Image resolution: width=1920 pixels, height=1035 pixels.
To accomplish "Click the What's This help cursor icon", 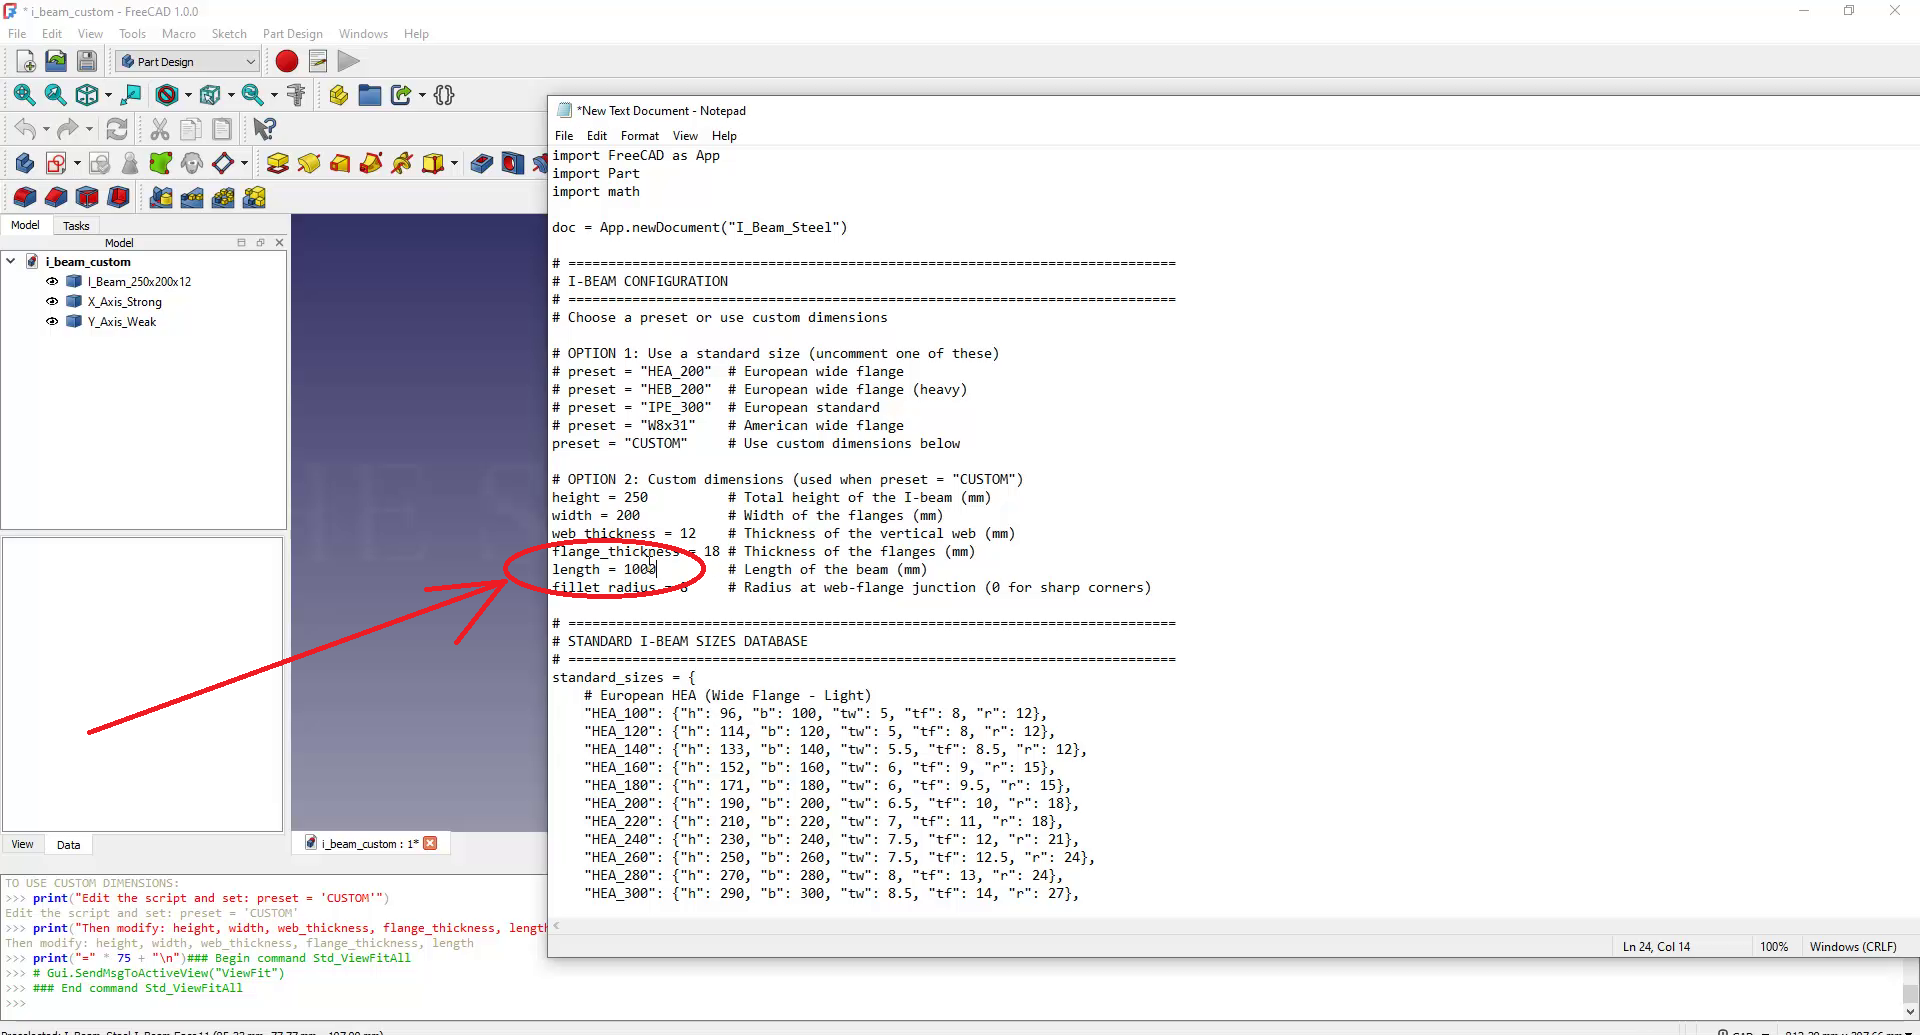I will pos(264,129).
